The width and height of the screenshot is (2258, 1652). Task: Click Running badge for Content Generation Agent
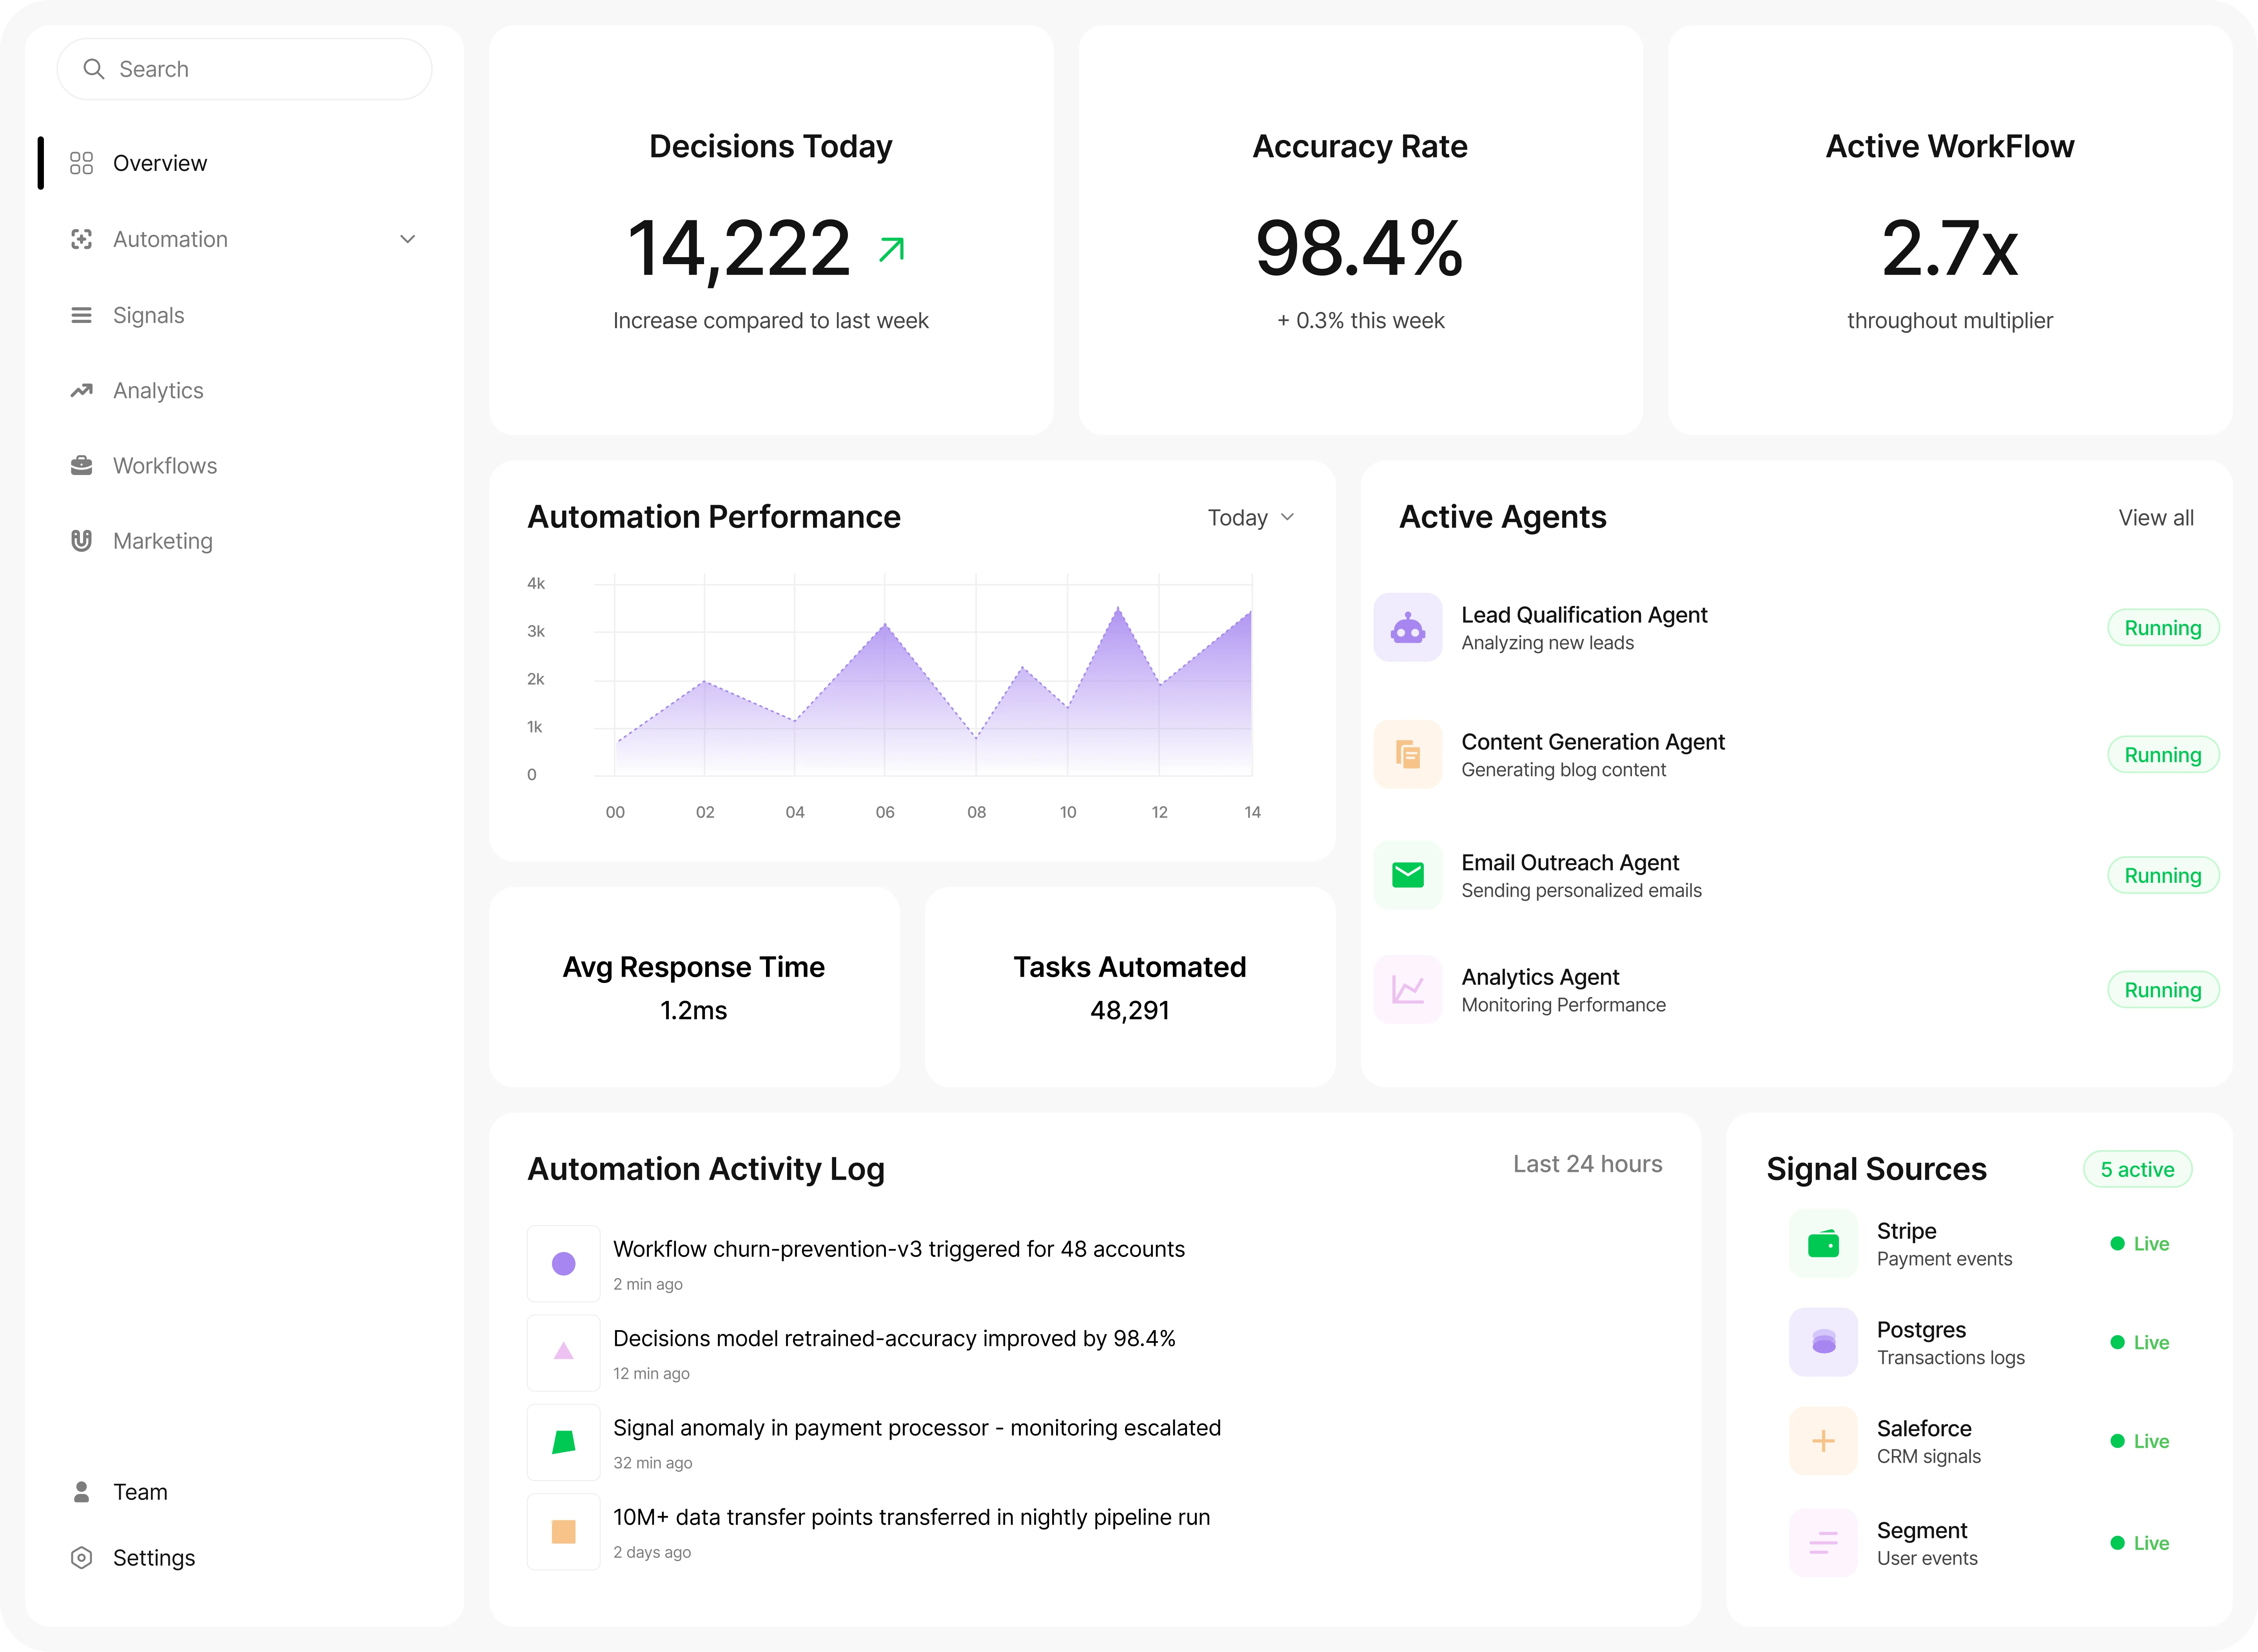(2163, 755)
